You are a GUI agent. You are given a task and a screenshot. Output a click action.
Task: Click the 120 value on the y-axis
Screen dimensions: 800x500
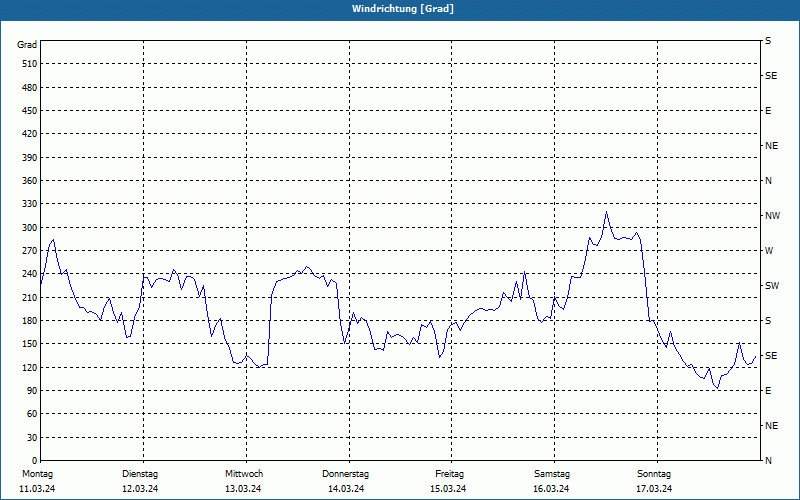(x=30, y=367)
